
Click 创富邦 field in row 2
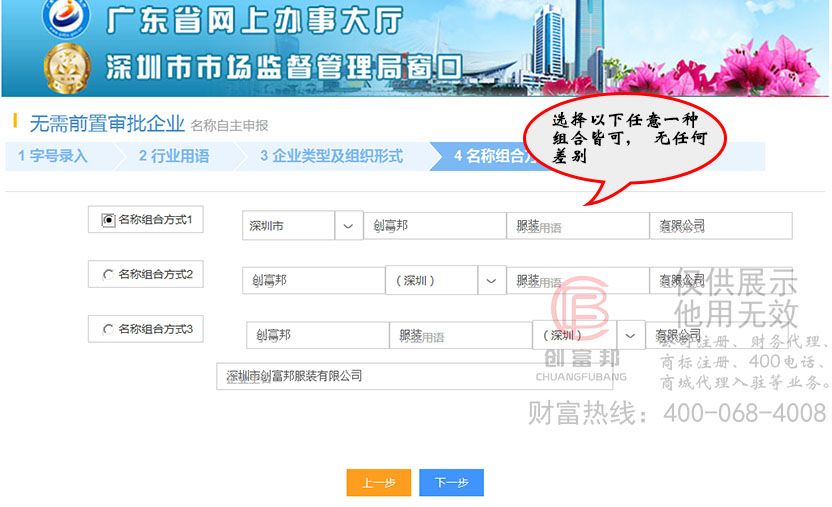point(314,281)
